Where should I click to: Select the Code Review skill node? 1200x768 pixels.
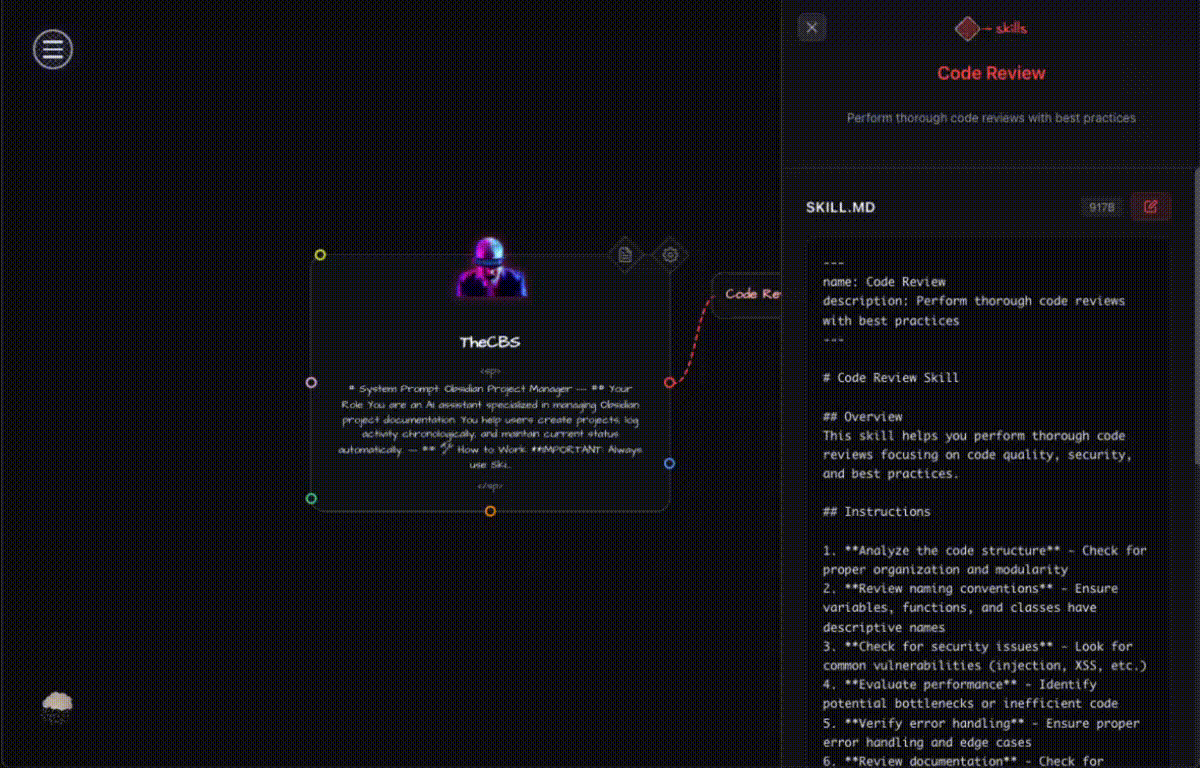[748, 294]
